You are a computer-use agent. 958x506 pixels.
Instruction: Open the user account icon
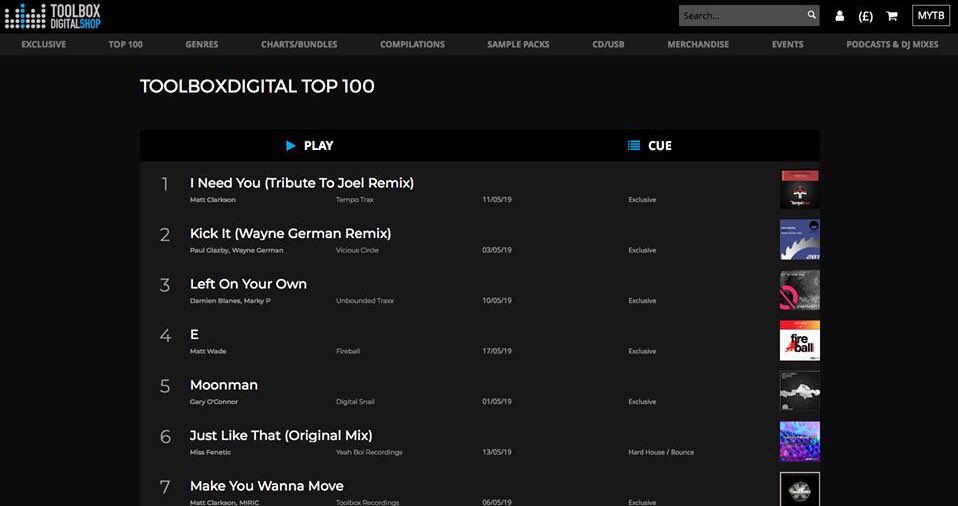839,16
